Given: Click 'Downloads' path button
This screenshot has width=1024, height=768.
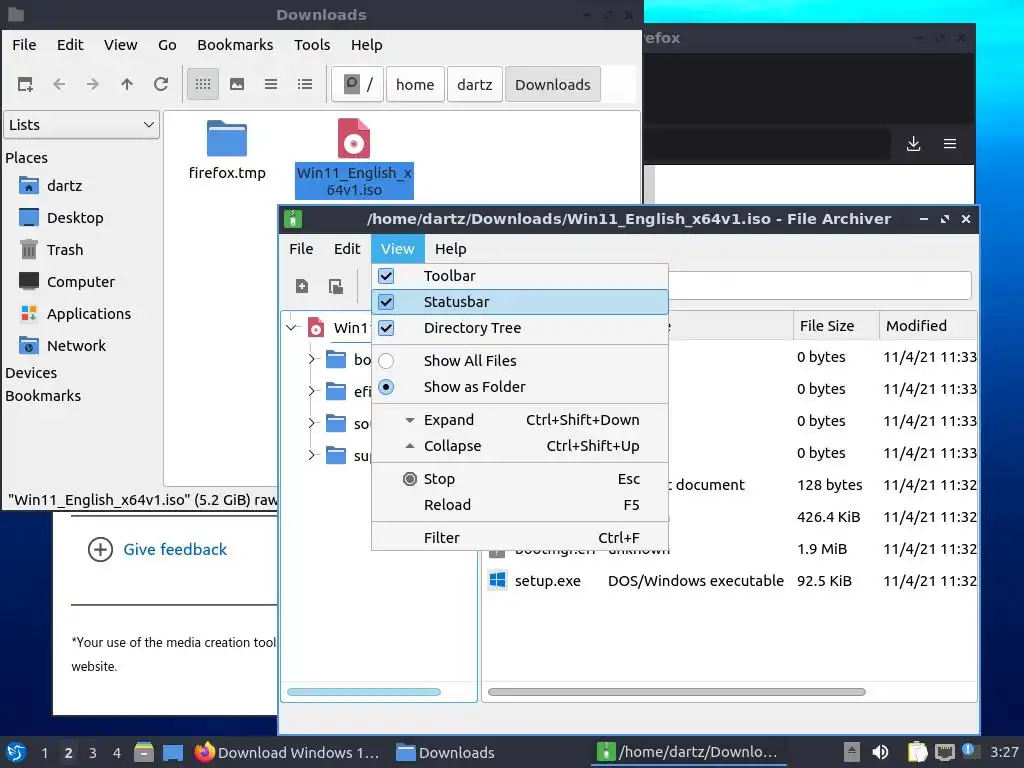Looking at the screenshot, I should [552, 84].
